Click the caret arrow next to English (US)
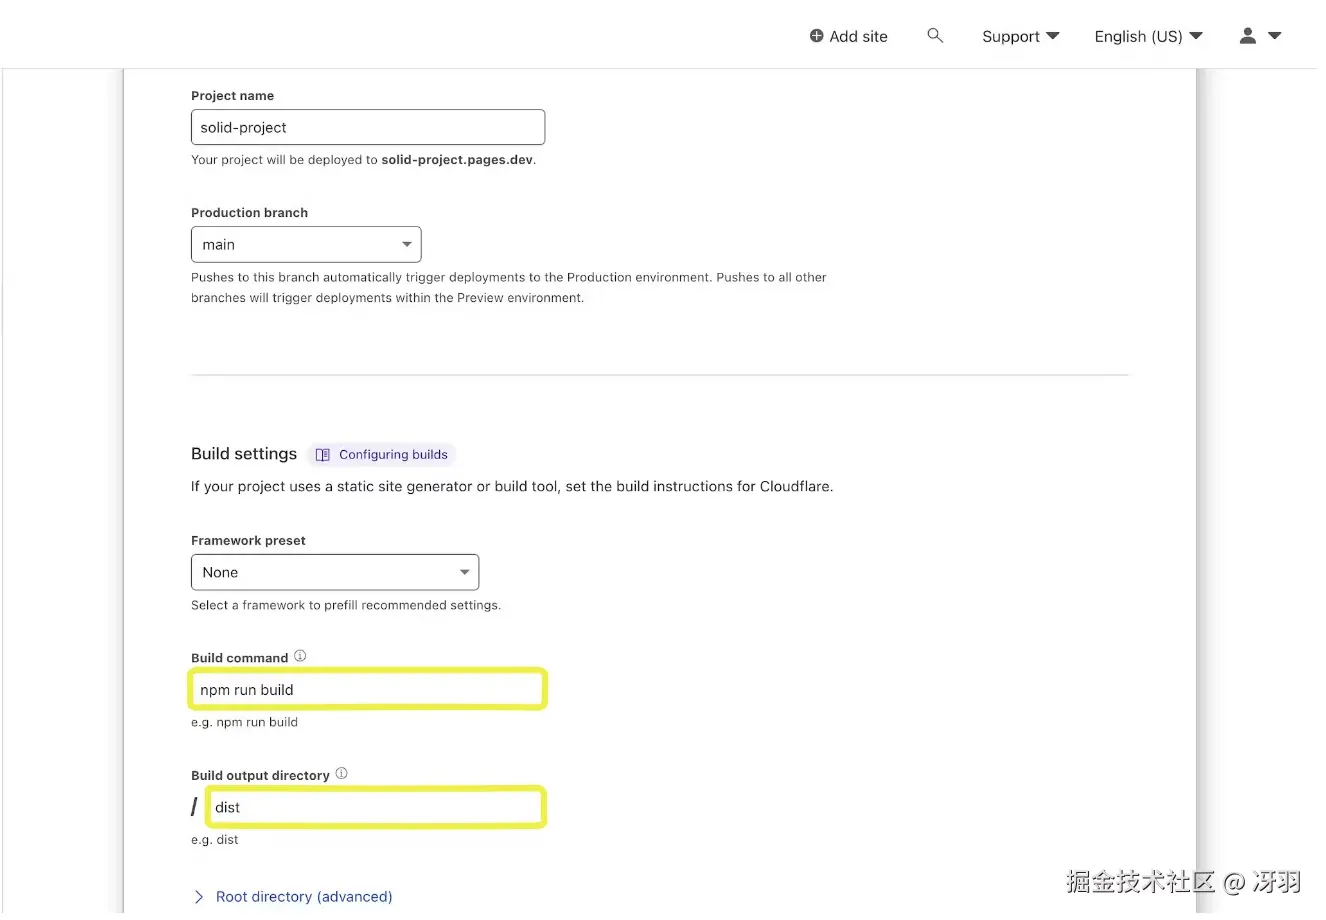This screenshot has height=920, width=1326. 1196,36
